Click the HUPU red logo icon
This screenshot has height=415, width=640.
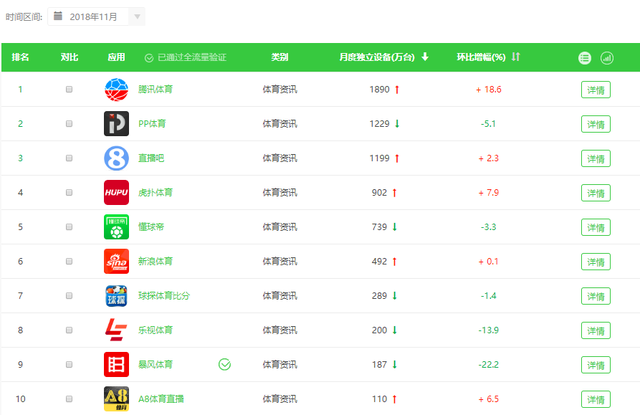[x=116, y=192]
